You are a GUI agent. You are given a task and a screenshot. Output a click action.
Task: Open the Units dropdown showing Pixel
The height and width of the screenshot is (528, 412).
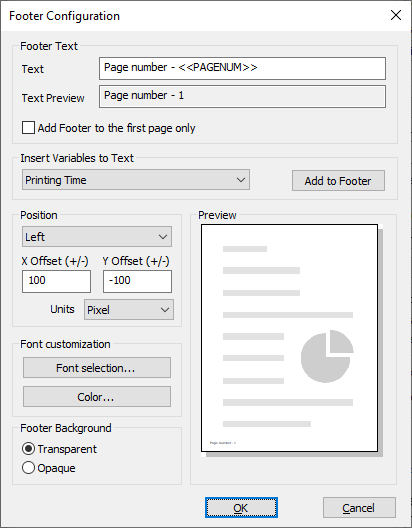coord(129,309)
